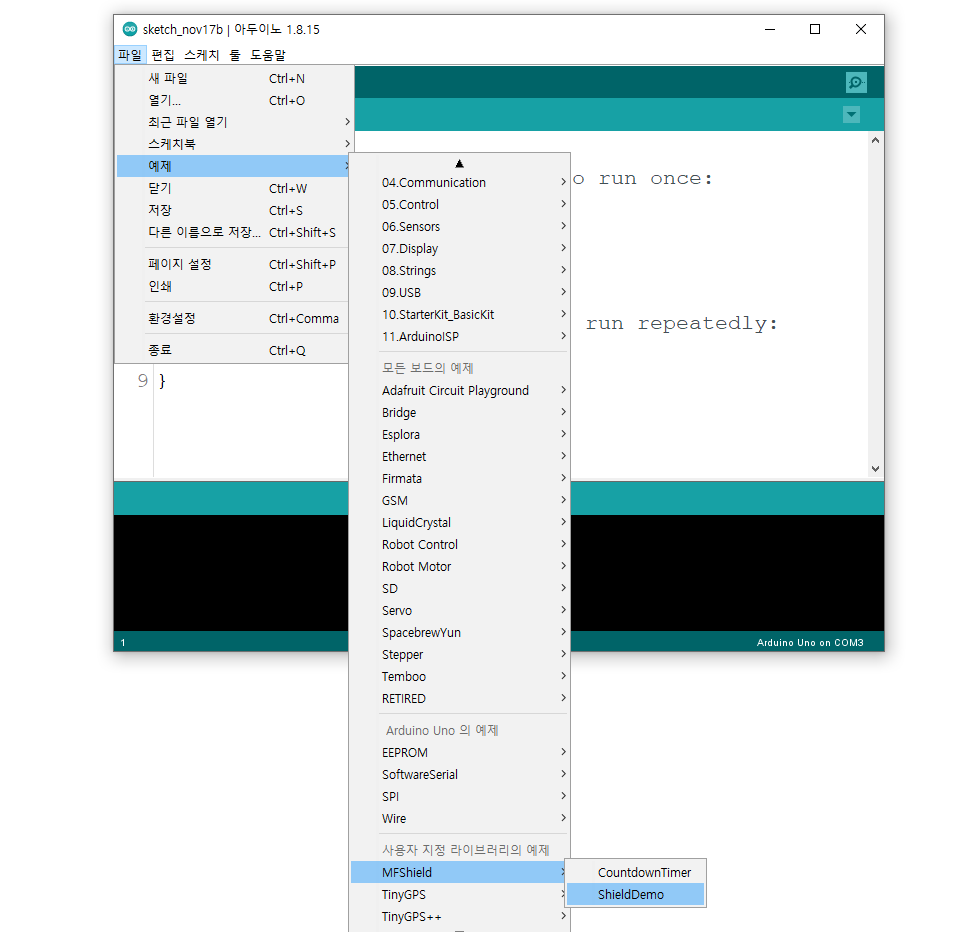Viewport: 953px width, 932px height.
Task: Expand 06.Sensors examples
Action: click(x=459, y=226)
